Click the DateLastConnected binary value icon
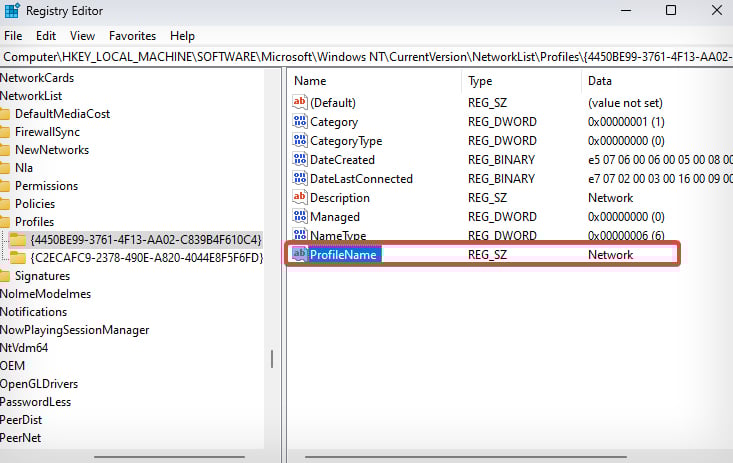The image size is (733, 463). [x=300, y=178]
